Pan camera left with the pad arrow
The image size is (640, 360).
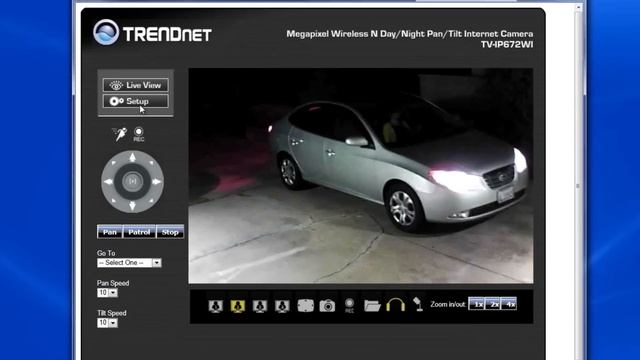(108, 182)
